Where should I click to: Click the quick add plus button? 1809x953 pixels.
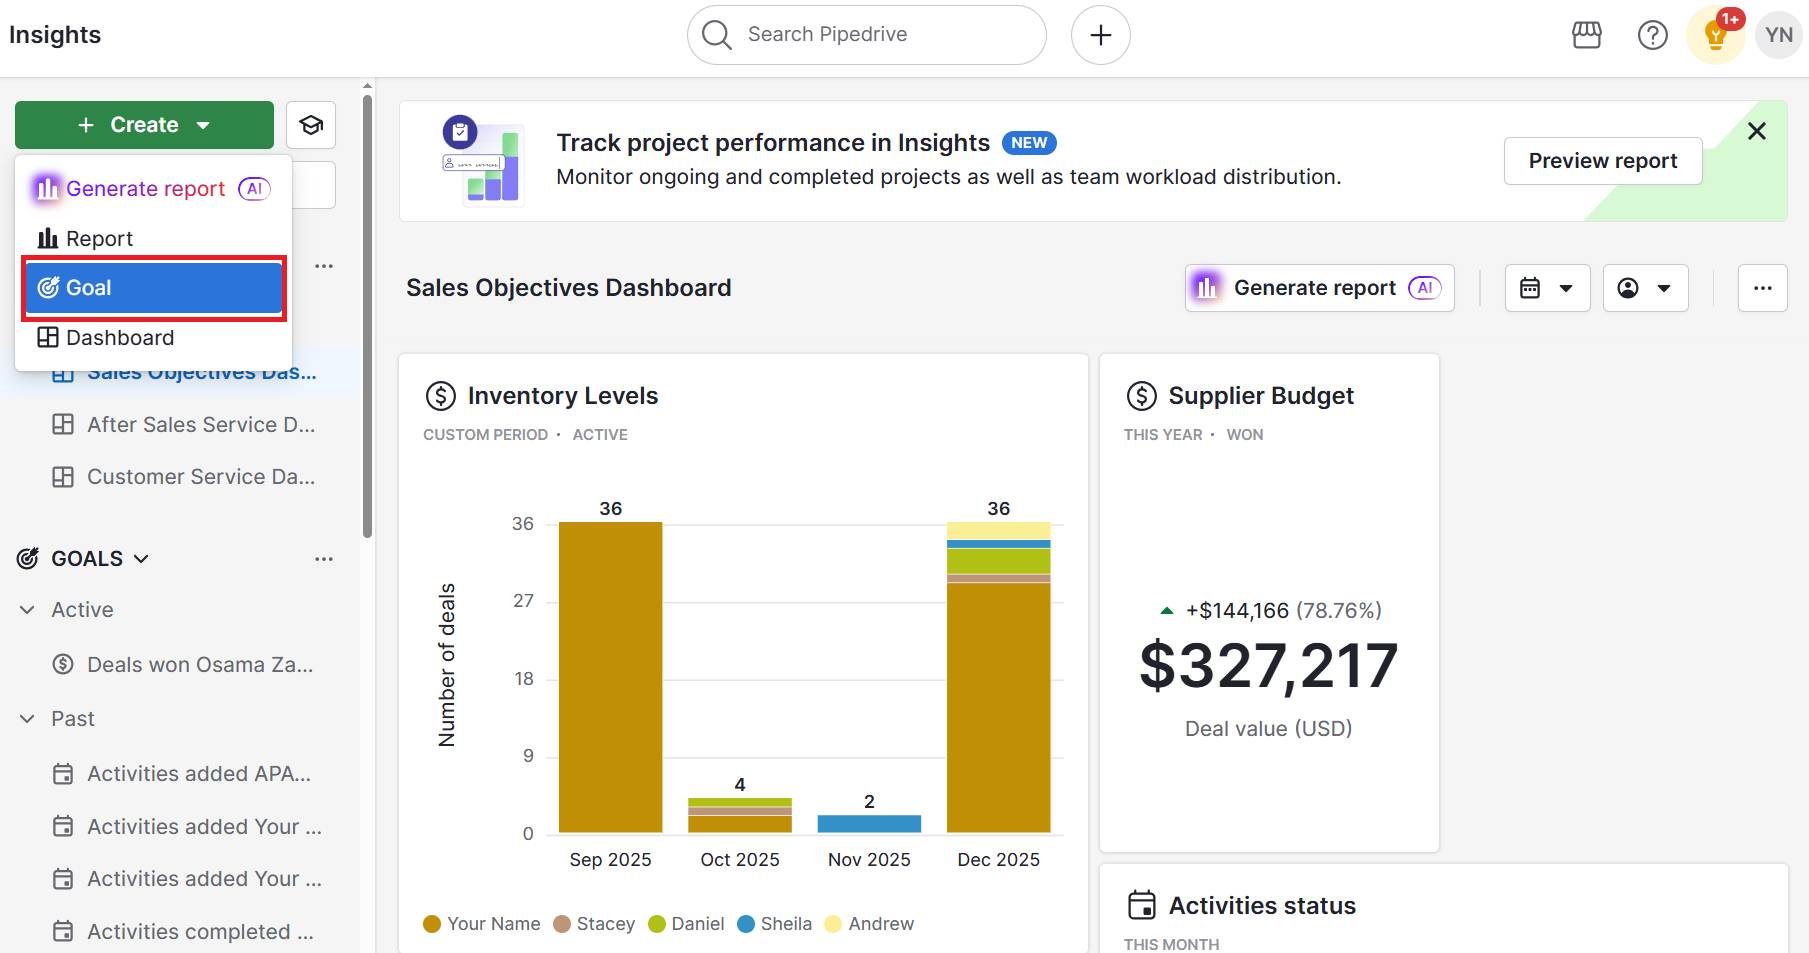pyautogui.click(x=1100, y=35)
